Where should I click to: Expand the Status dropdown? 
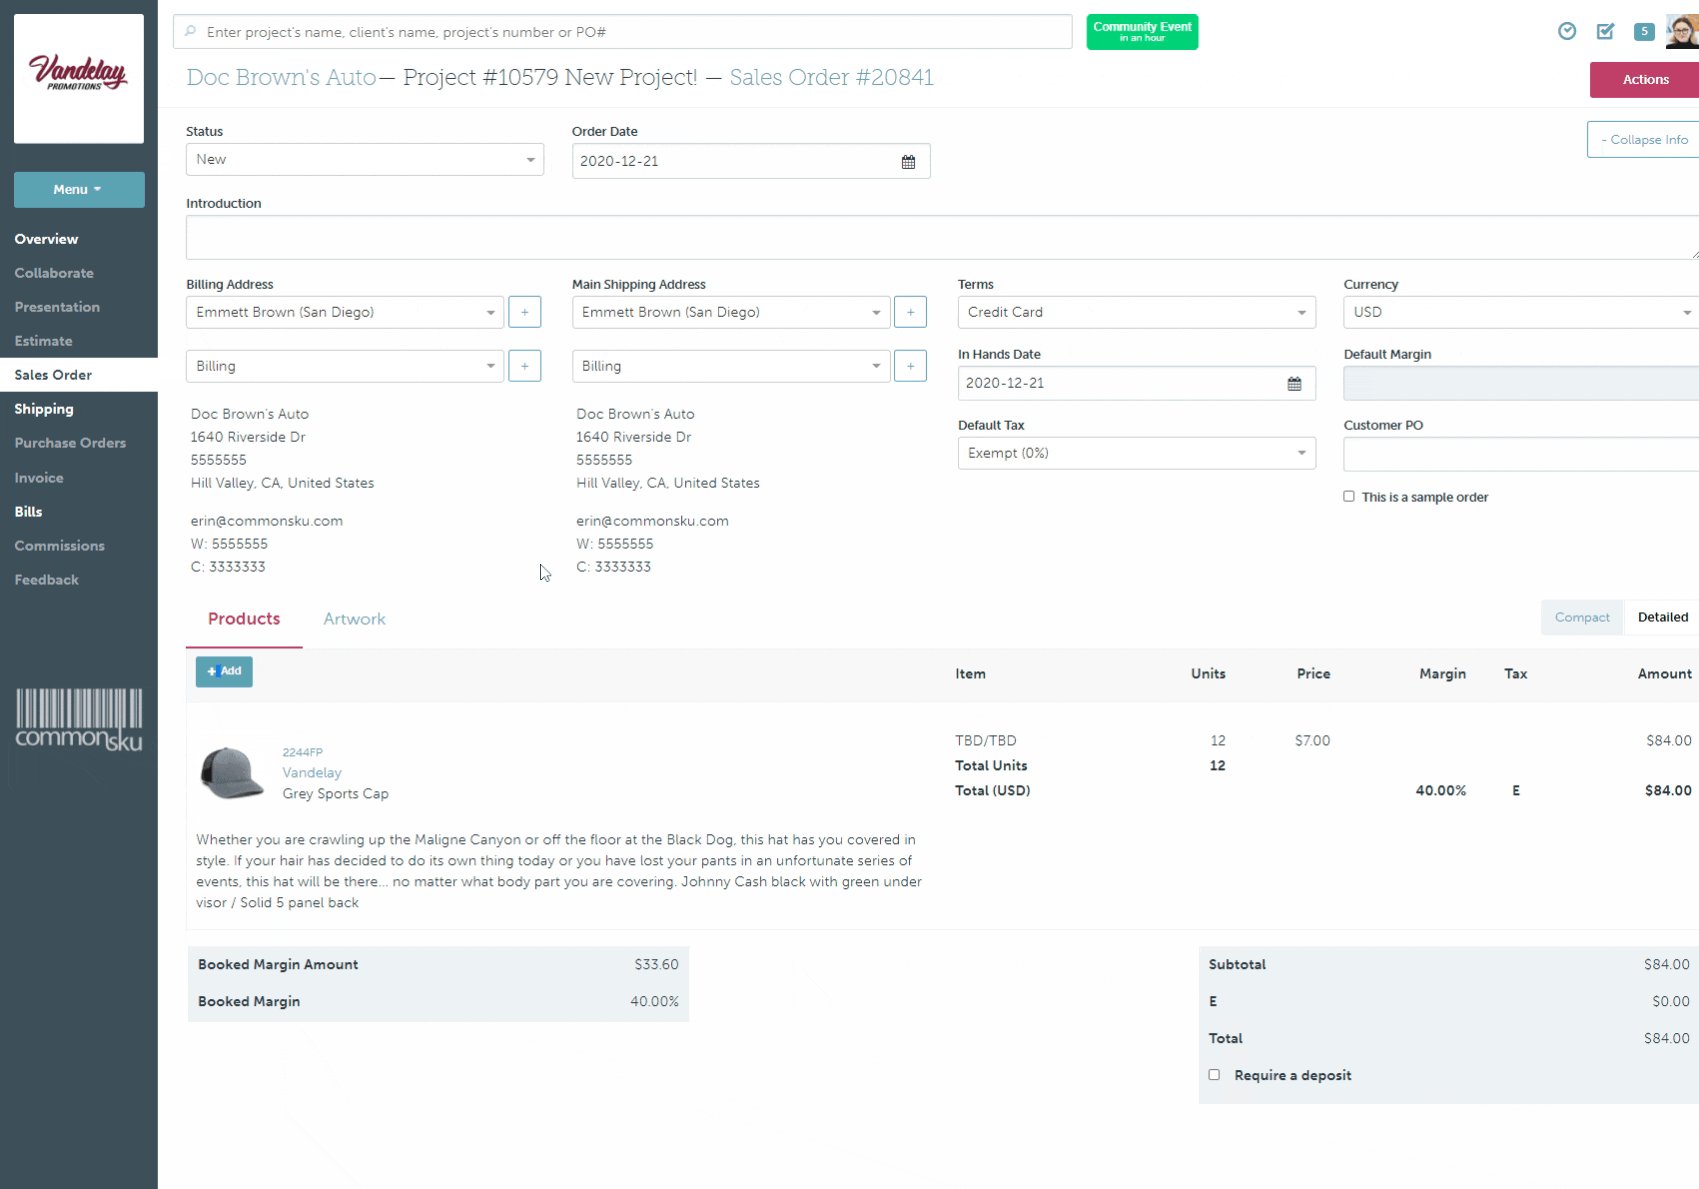click(x=364, y=160)
